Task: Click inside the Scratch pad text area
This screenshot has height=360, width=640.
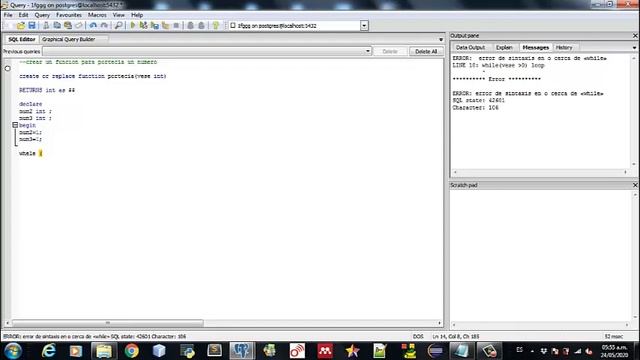Action: tap(541, 255)
